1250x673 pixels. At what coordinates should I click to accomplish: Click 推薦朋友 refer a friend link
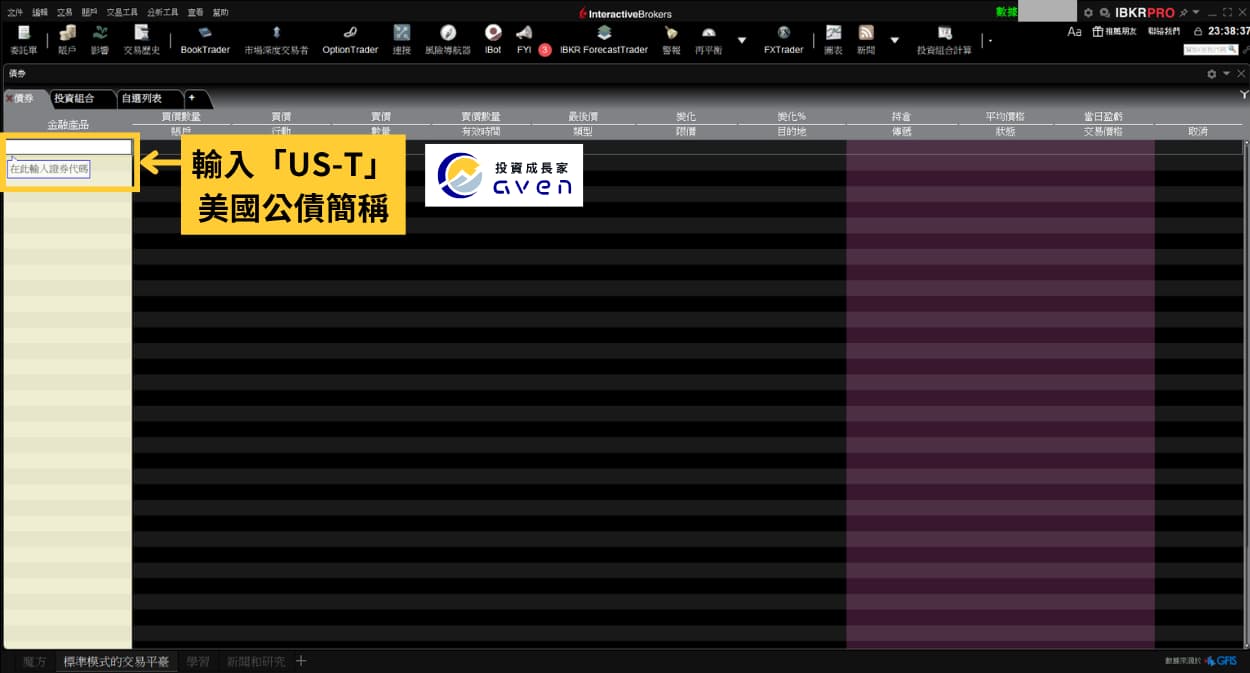(1115, 31)
